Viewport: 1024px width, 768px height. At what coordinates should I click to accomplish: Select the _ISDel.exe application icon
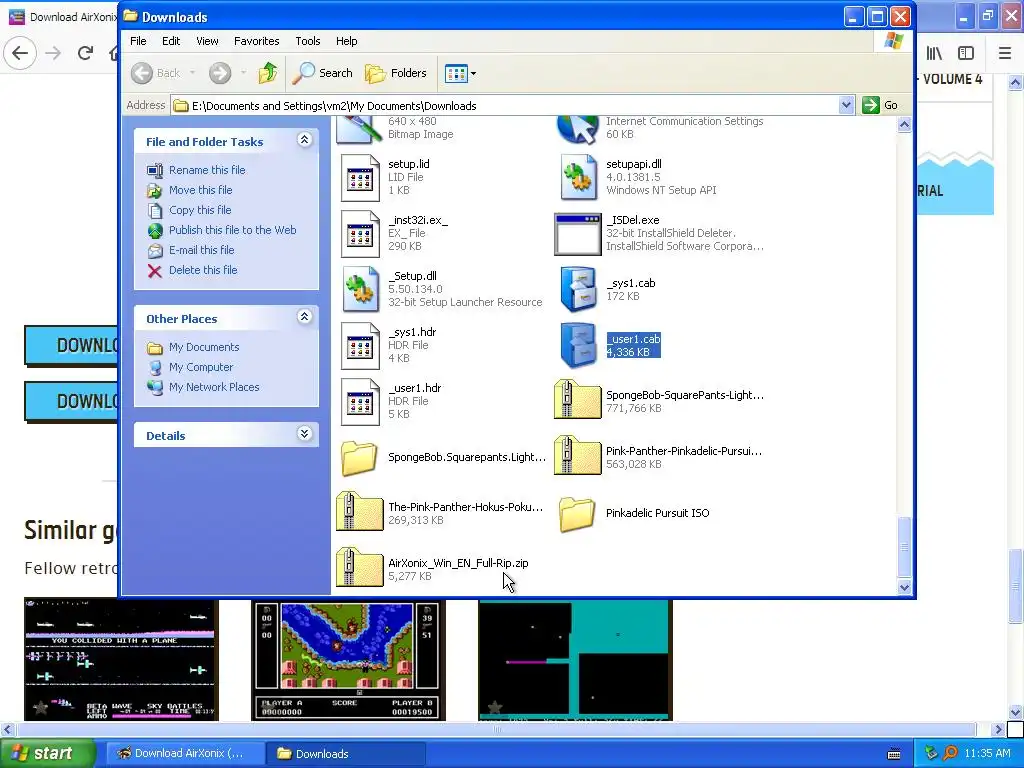click(577, 234)
